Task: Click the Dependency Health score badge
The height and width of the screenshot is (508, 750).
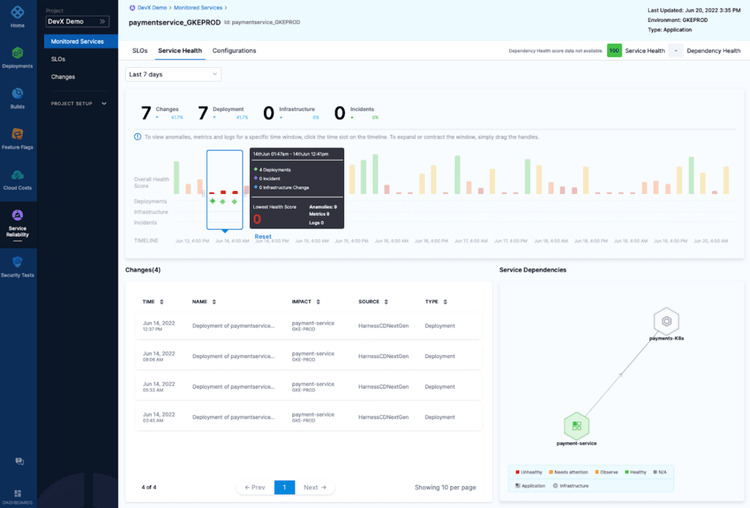Action: pos(675,50)
